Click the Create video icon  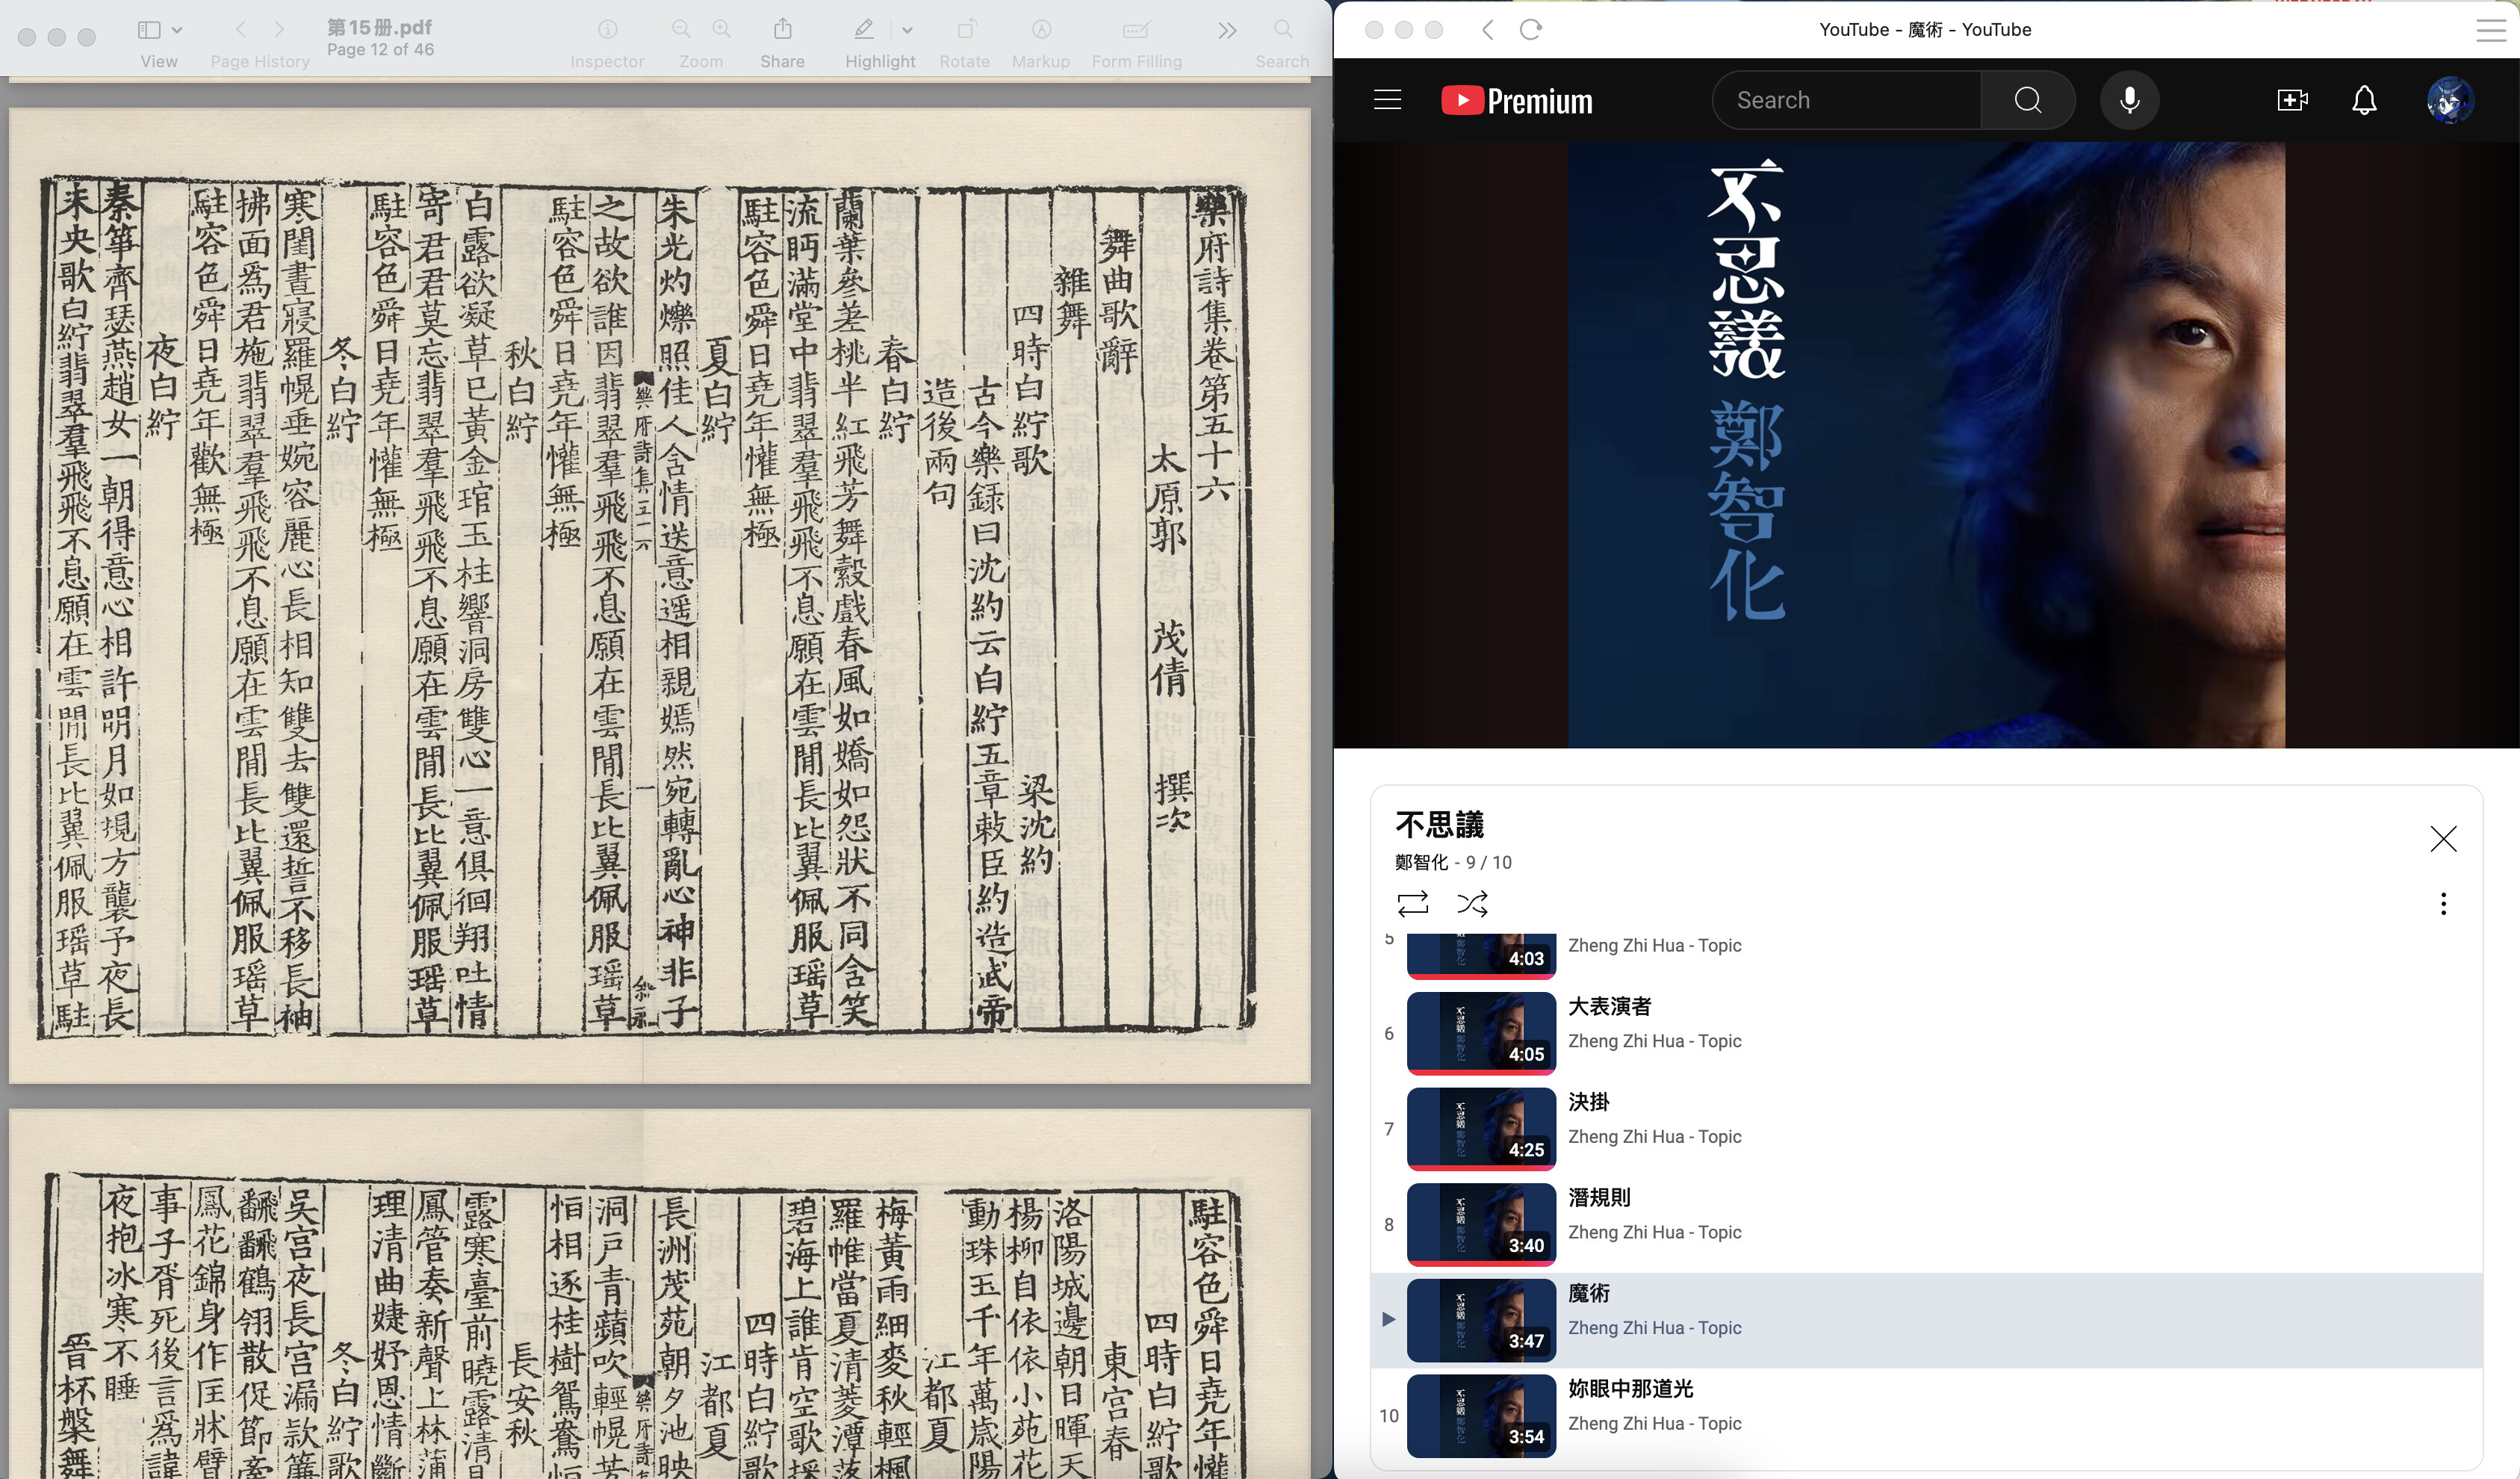[2292, 100]
